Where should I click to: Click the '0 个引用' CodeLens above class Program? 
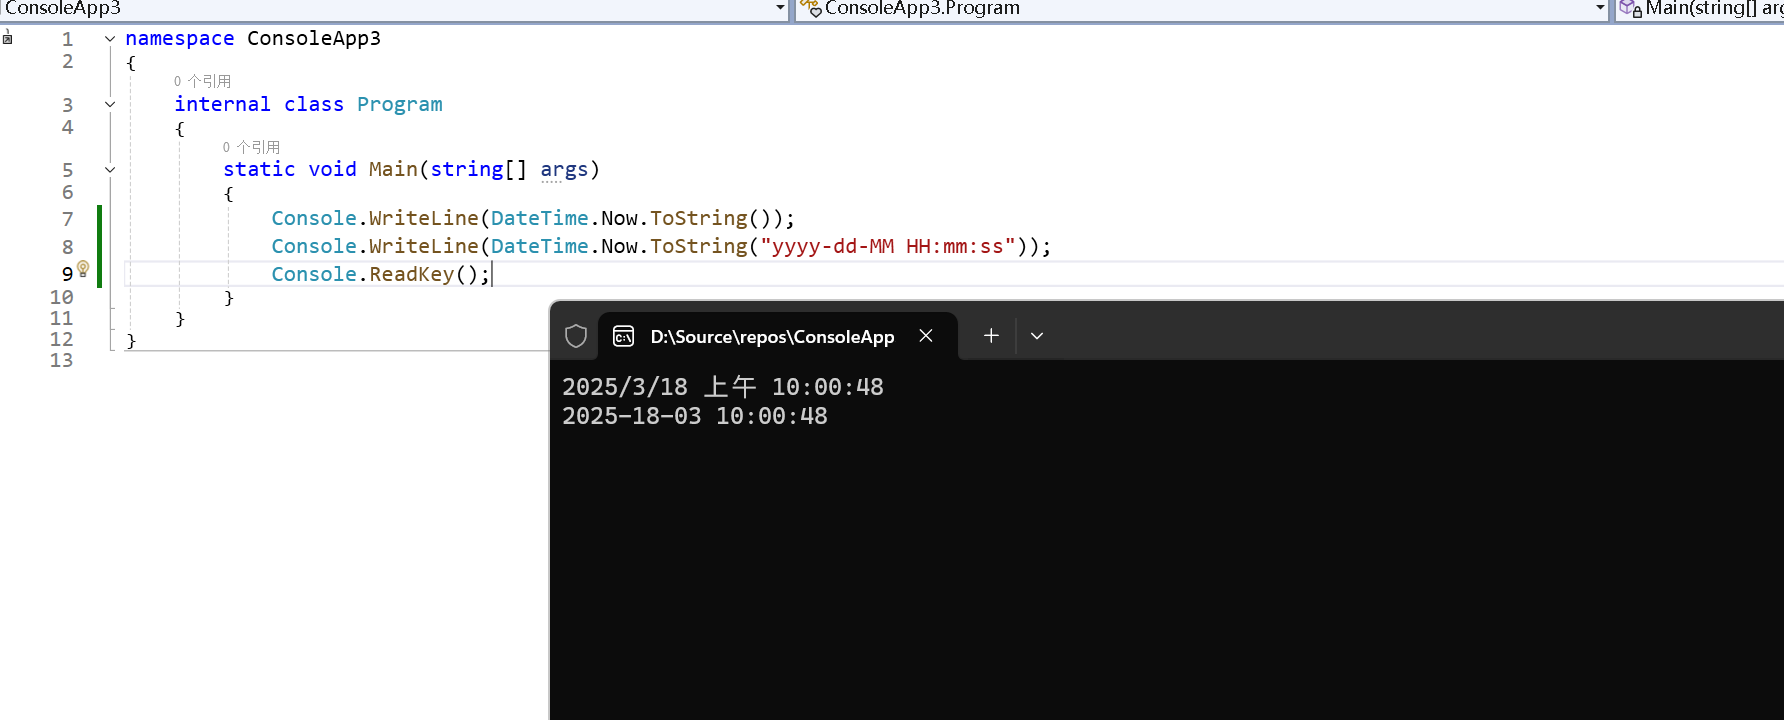[202, 81]
